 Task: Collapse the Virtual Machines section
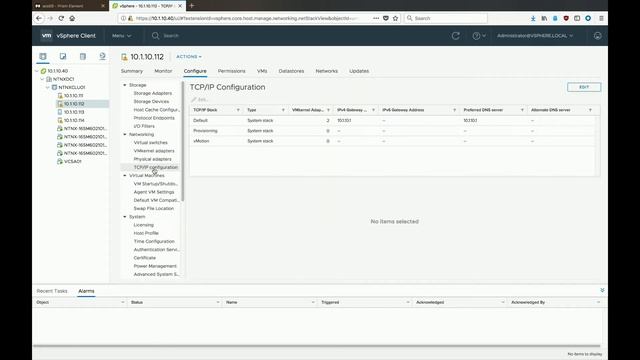(125, 176)
